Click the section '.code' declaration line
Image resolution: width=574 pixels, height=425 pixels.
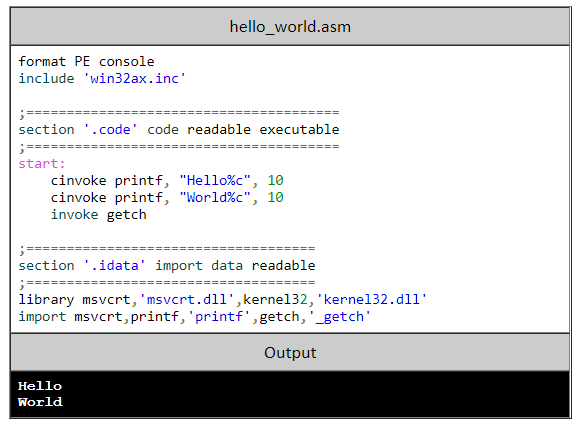(x=179, y=130)
